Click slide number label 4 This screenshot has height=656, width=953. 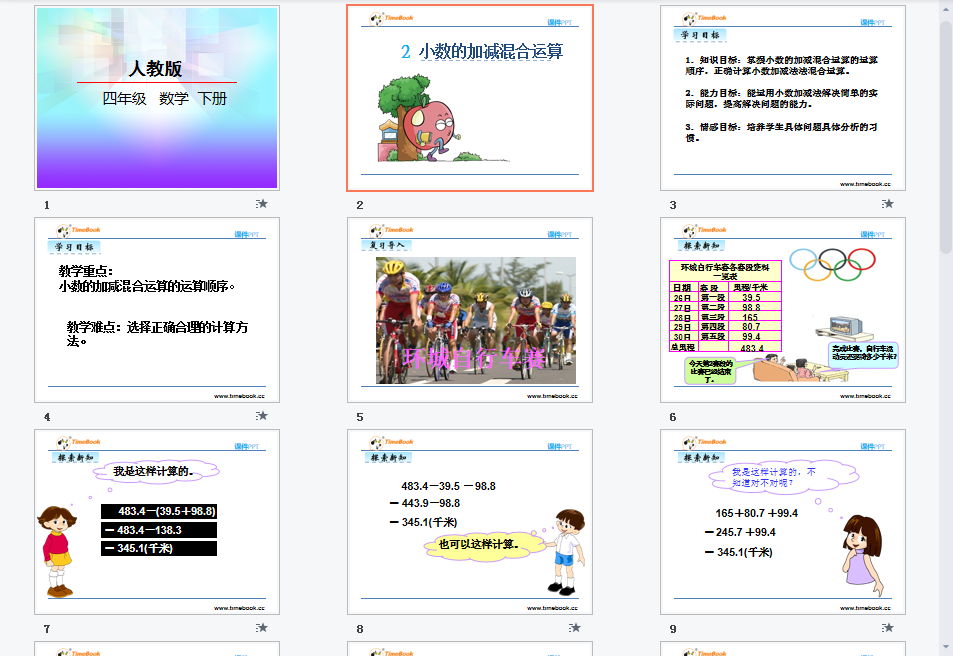(47, 417)
